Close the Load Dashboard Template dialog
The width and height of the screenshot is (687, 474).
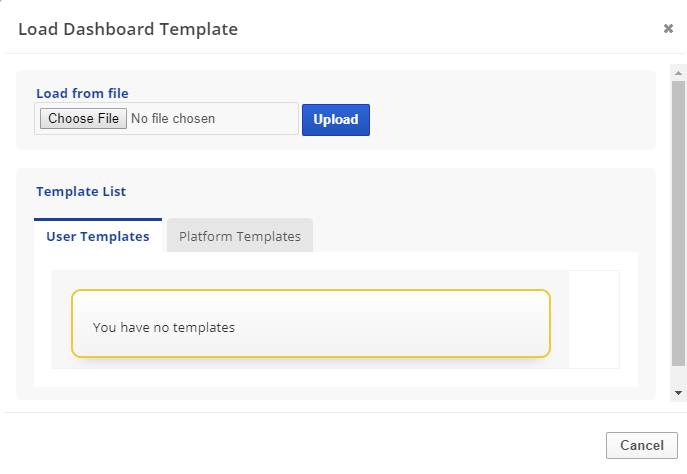668,29
